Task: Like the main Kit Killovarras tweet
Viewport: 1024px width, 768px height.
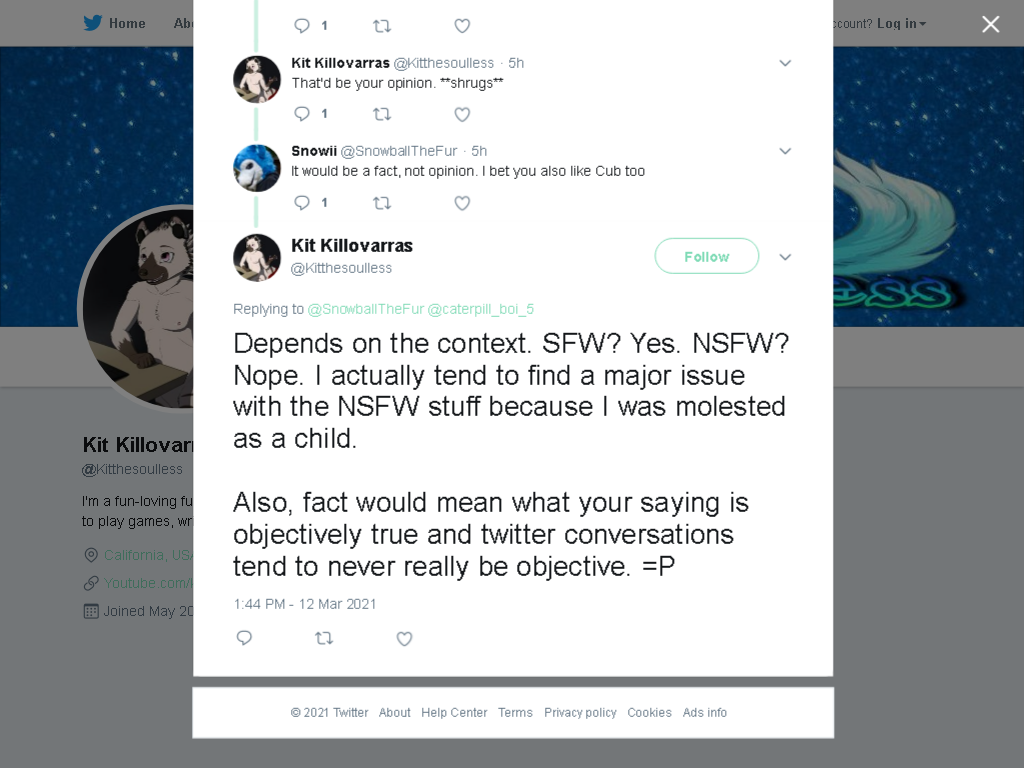Action: [x=404, y=639]
